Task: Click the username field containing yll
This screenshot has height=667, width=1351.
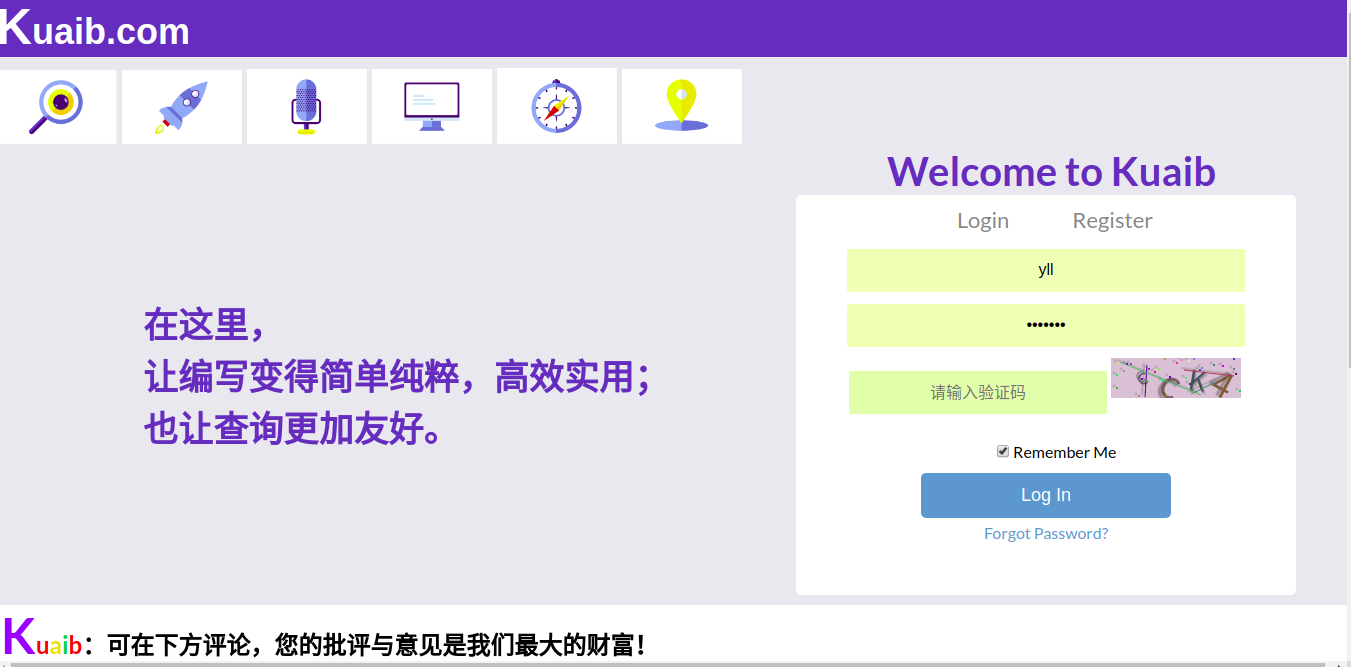Action: click(1046, 270)
